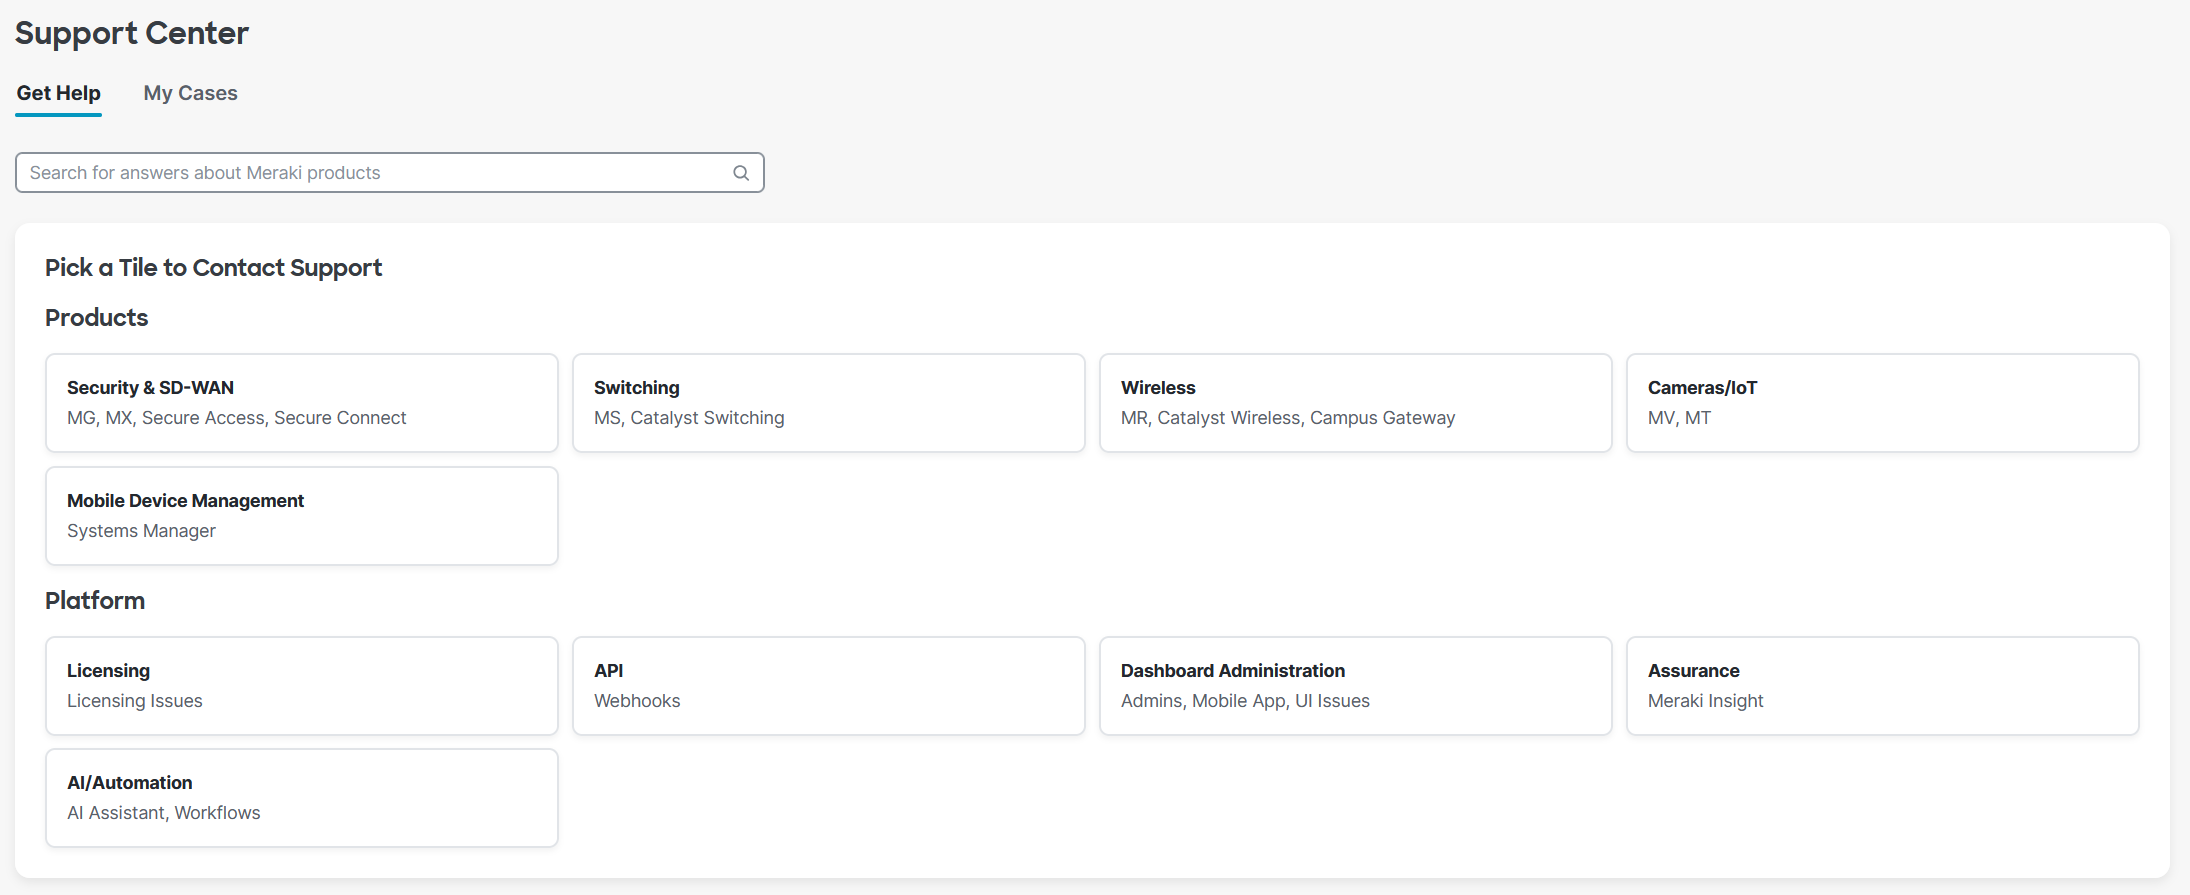Focus the Meraki products search field
The height and width of the screenshot is (895, 2190).
pos(370,173)
